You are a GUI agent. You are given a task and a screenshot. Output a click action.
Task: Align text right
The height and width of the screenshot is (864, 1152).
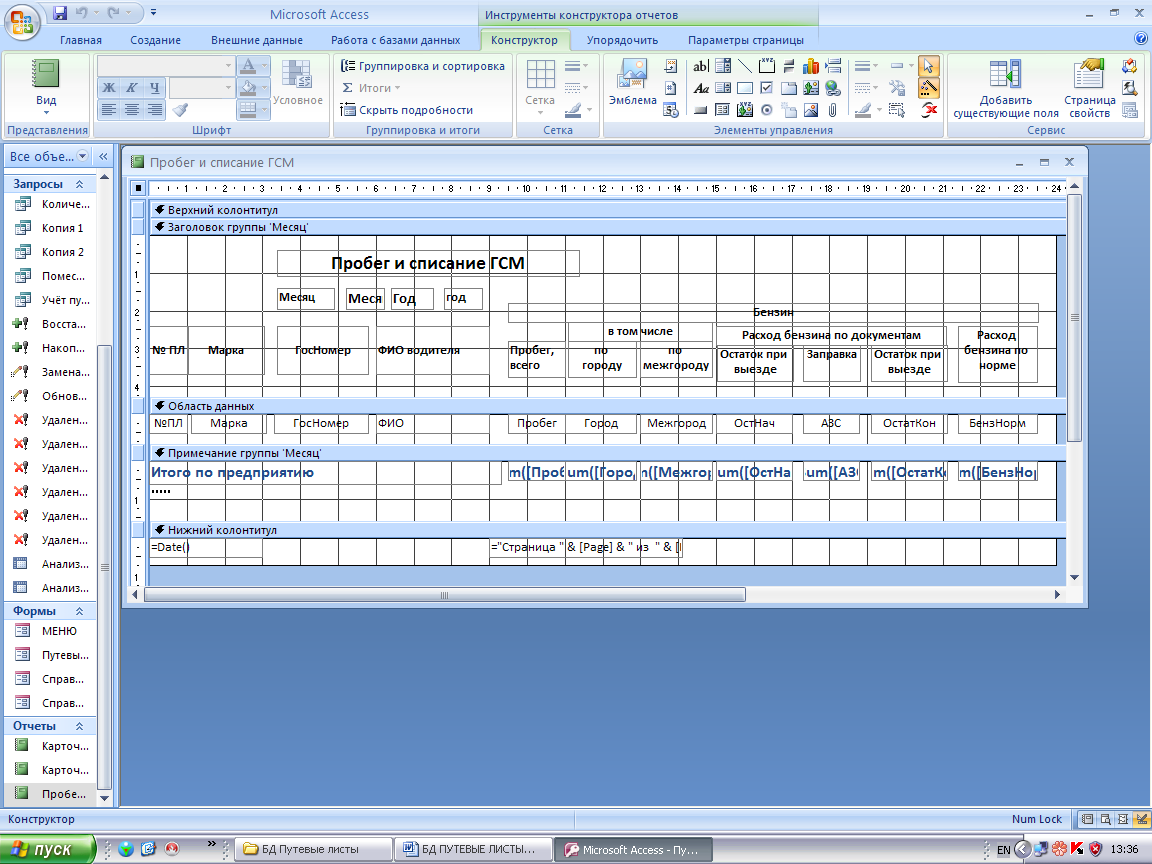(154, 110)
